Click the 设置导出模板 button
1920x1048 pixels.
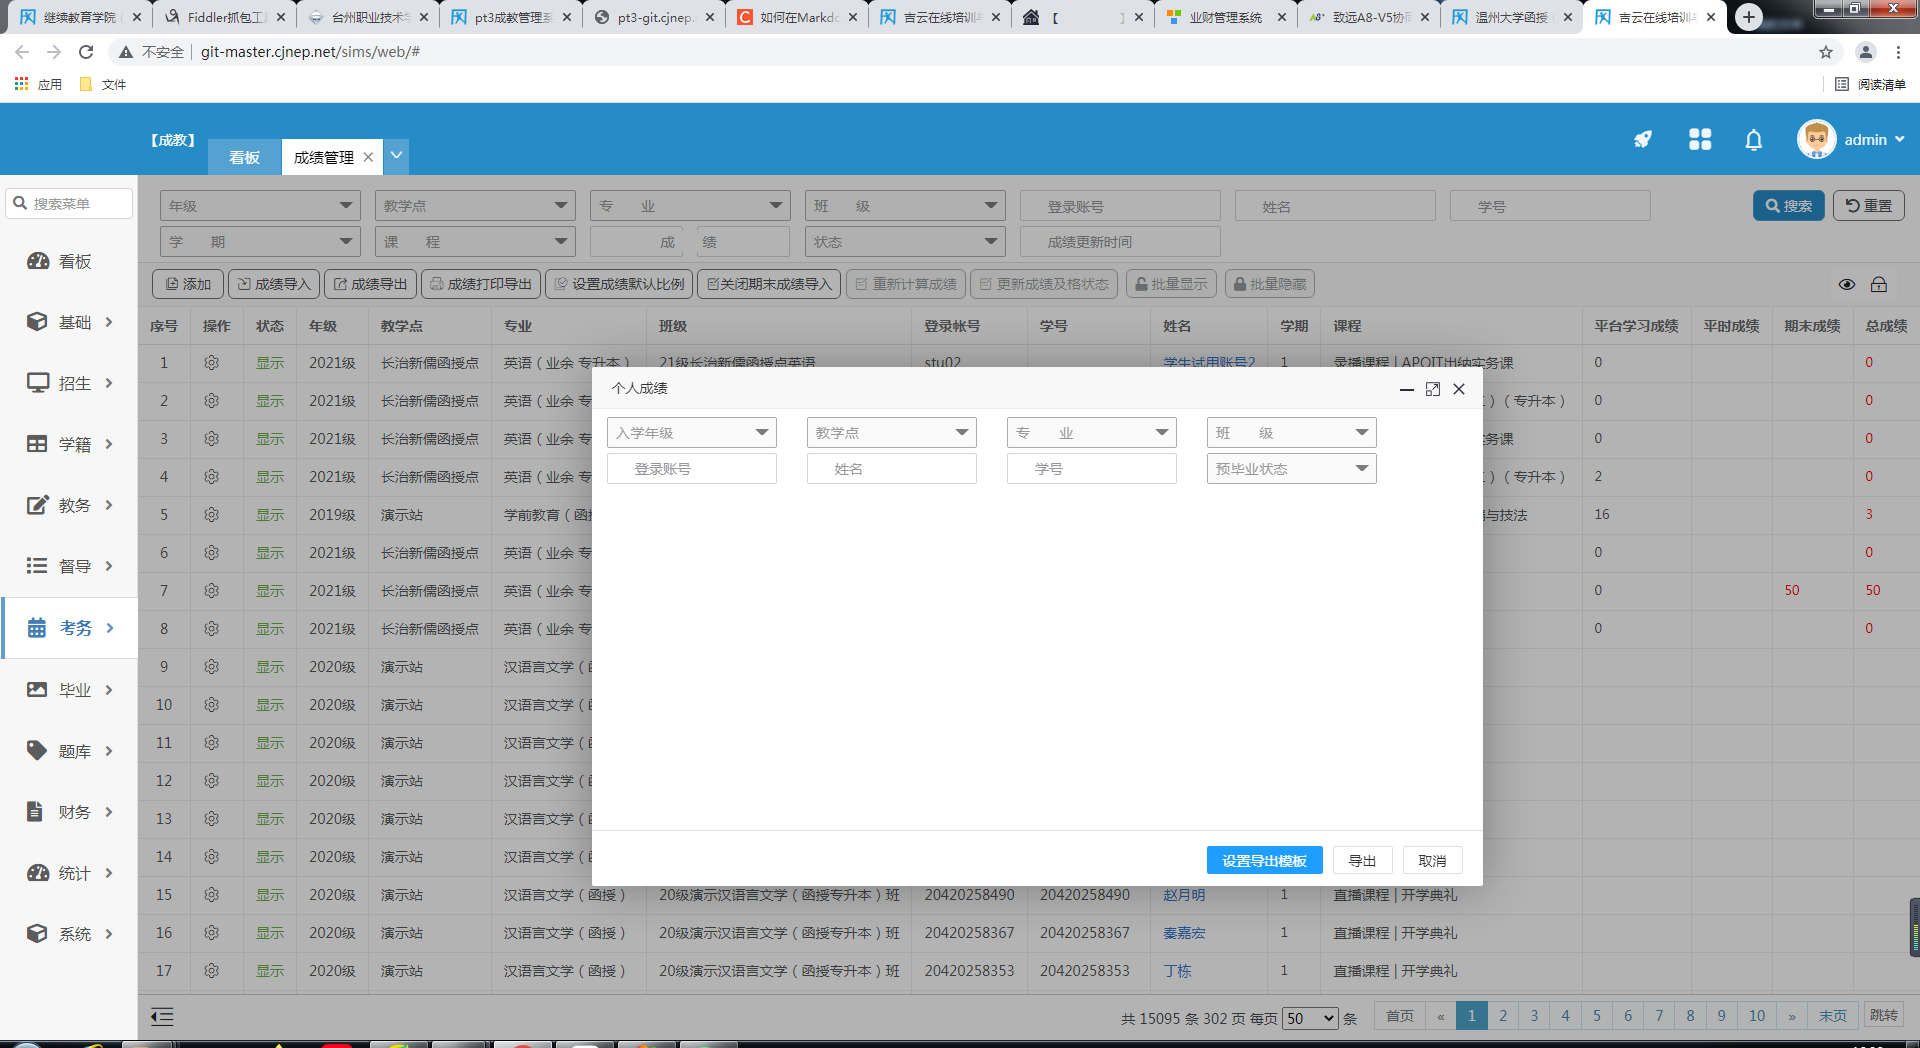click(x=1264, y=861)
